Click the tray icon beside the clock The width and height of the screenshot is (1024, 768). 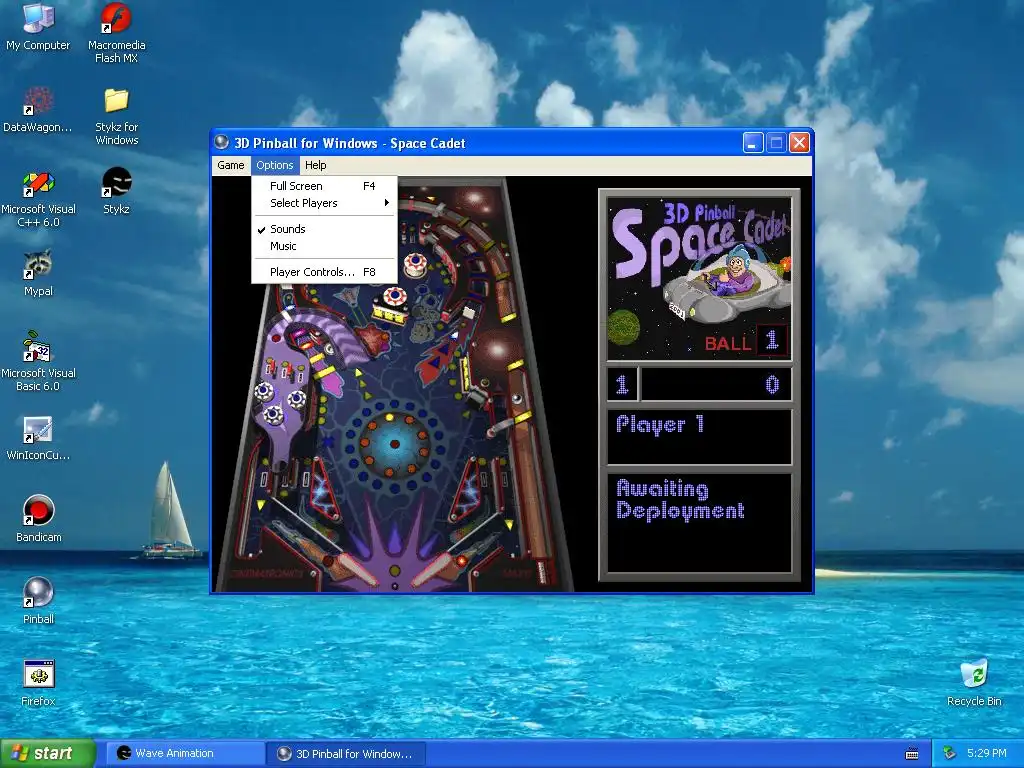950,753
